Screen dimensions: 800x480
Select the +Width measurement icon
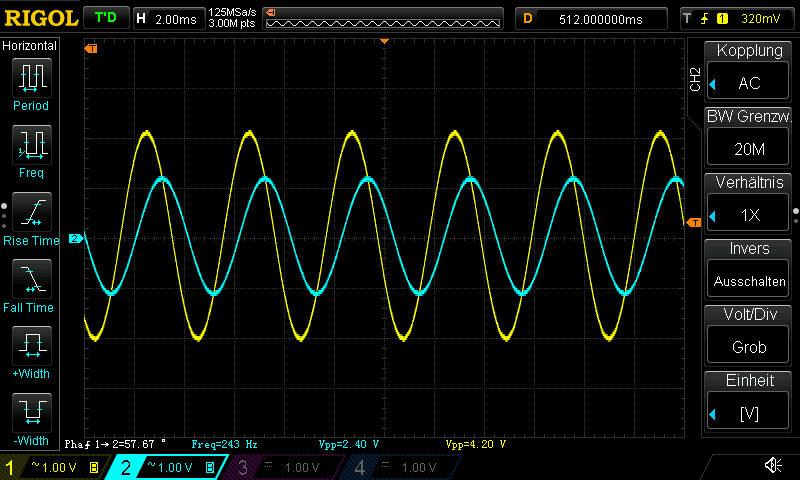coord(31,348)
